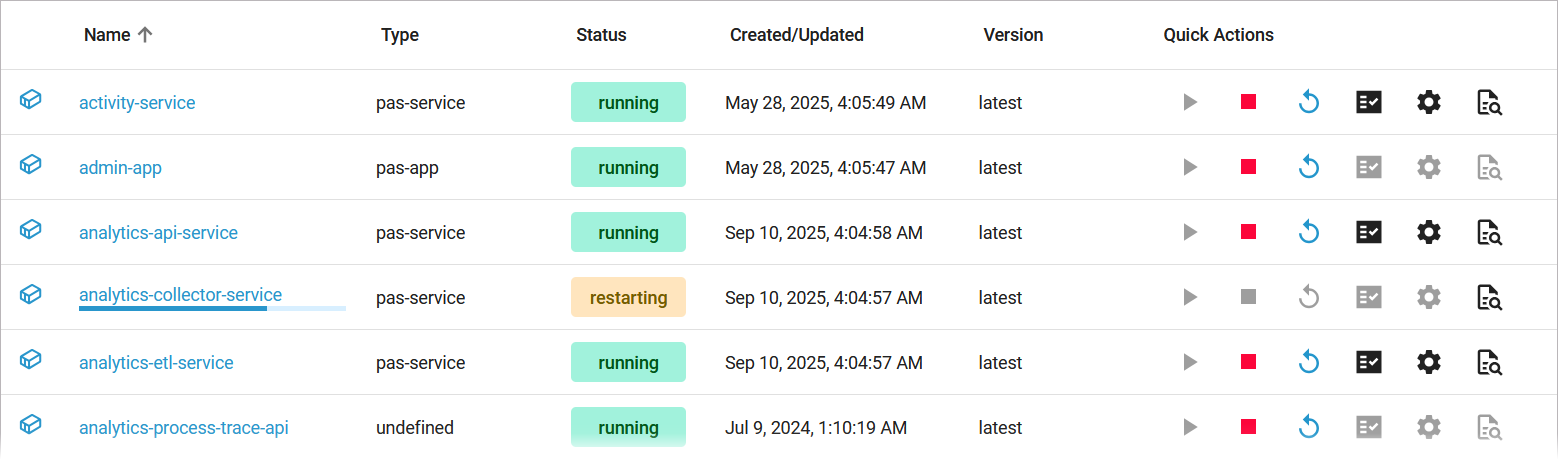View logs for analytics-collector-service

coord(1490,298)
